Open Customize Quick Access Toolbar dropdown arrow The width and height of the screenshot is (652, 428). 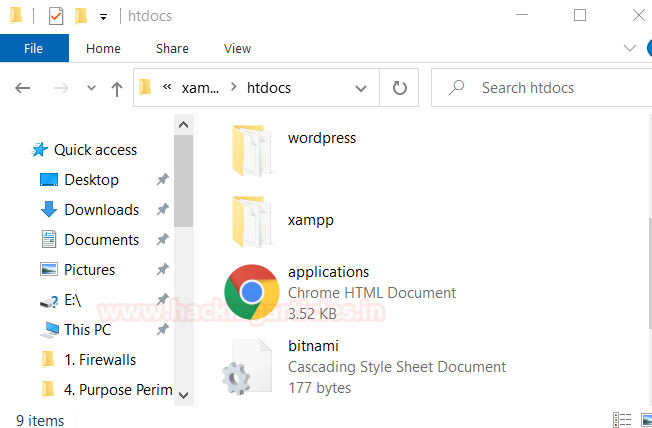tap(103, 17)
